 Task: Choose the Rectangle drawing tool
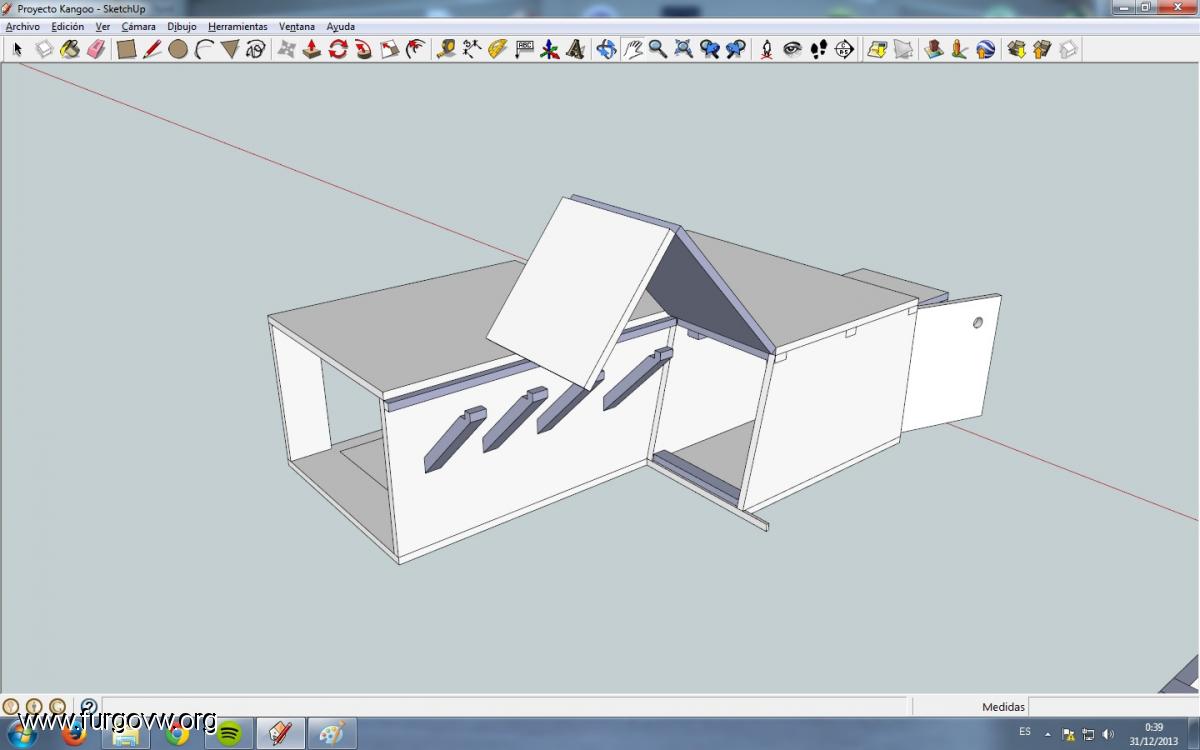126,49
